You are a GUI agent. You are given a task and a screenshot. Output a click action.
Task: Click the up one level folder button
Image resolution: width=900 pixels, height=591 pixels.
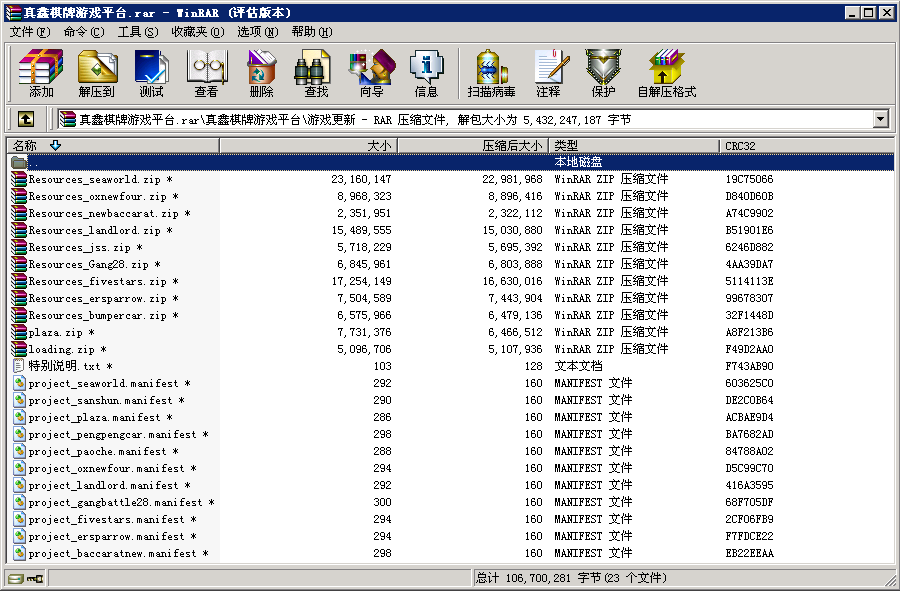[26, 119]
